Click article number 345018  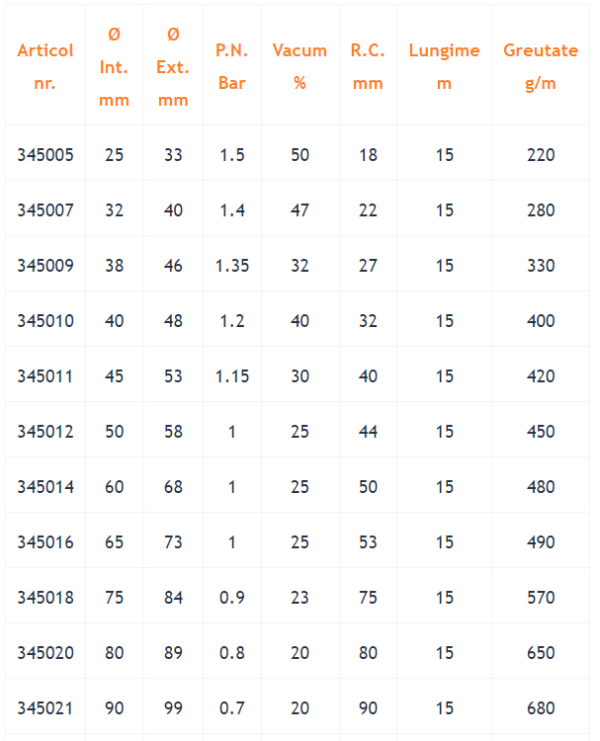(x=45, y=597)
